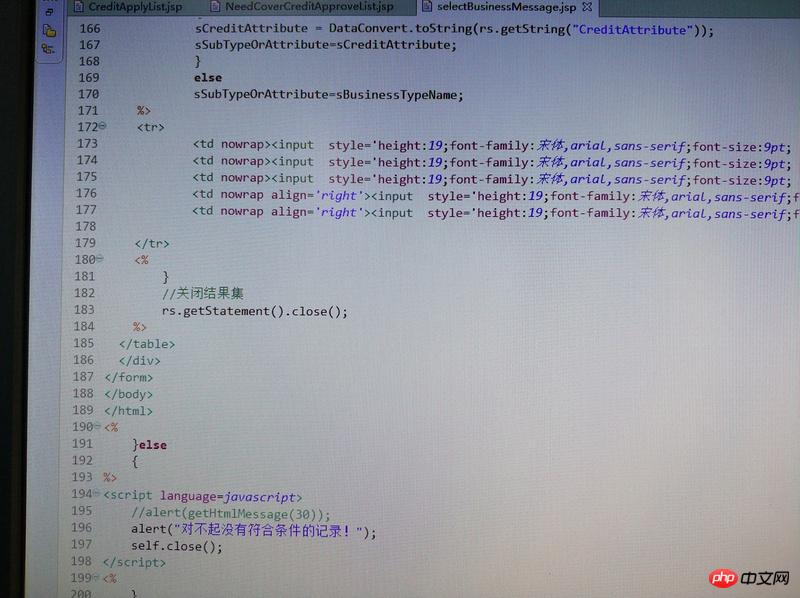Click the comment "//关闭结果集" on line 182

click(203, 293)
